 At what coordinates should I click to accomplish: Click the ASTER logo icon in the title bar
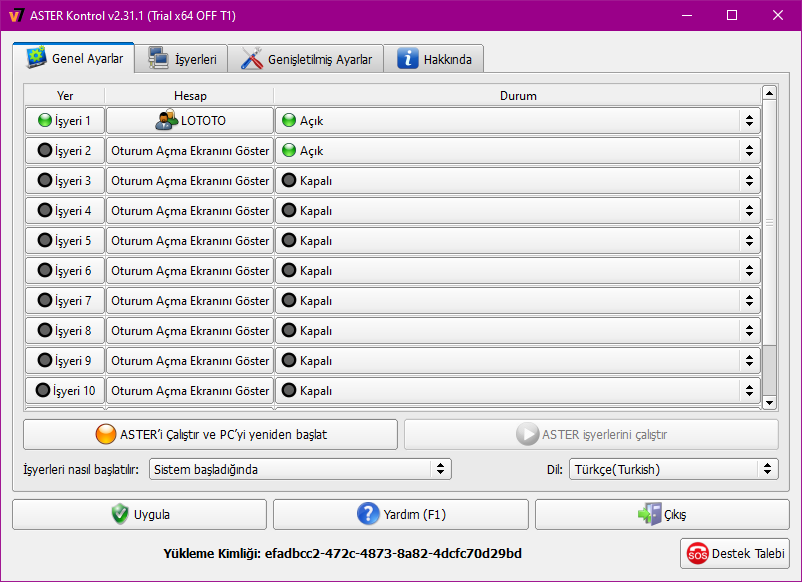click(x=16, y=15)
